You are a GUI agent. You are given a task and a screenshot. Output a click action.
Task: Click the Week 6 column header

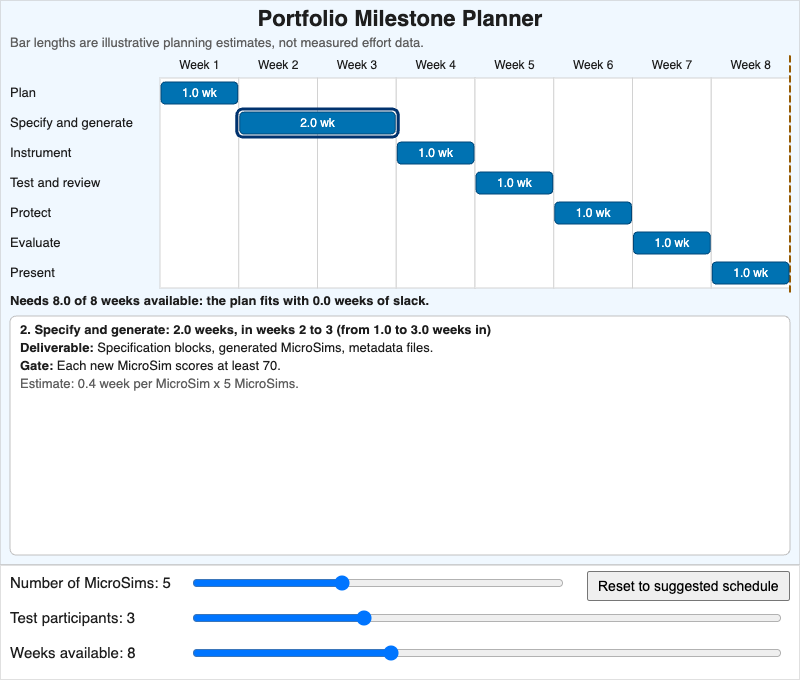click(593, 65)
